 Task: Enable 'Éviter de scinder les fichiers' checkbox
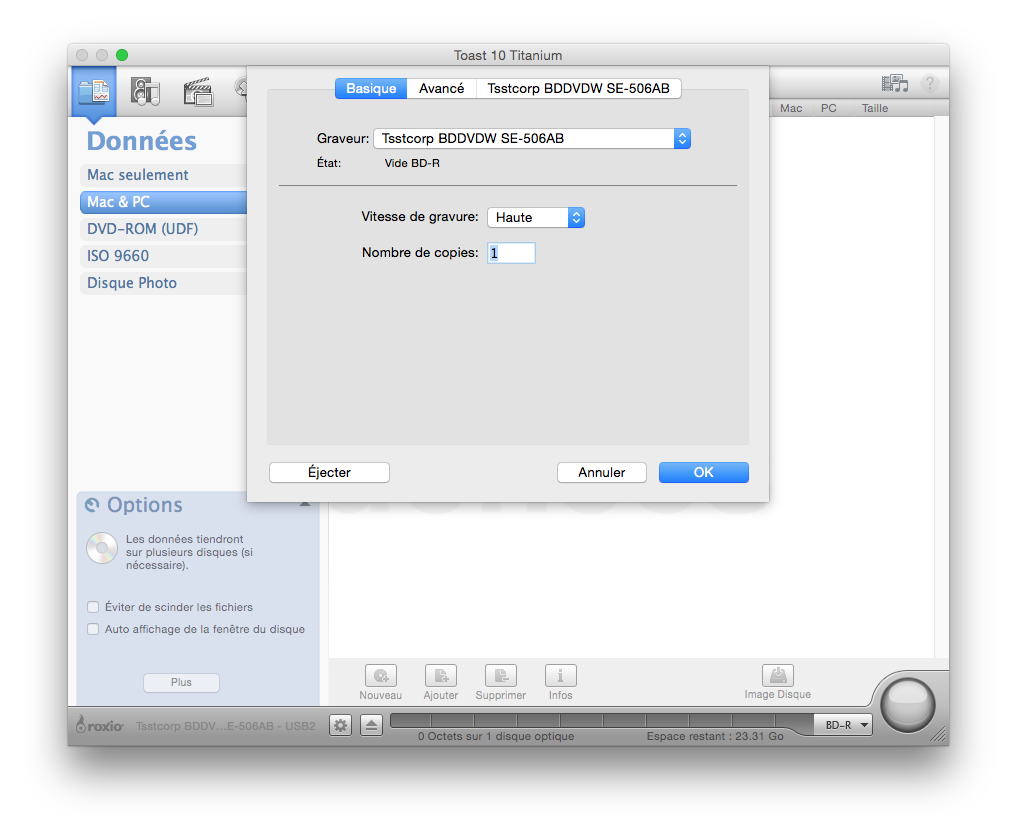93,607
